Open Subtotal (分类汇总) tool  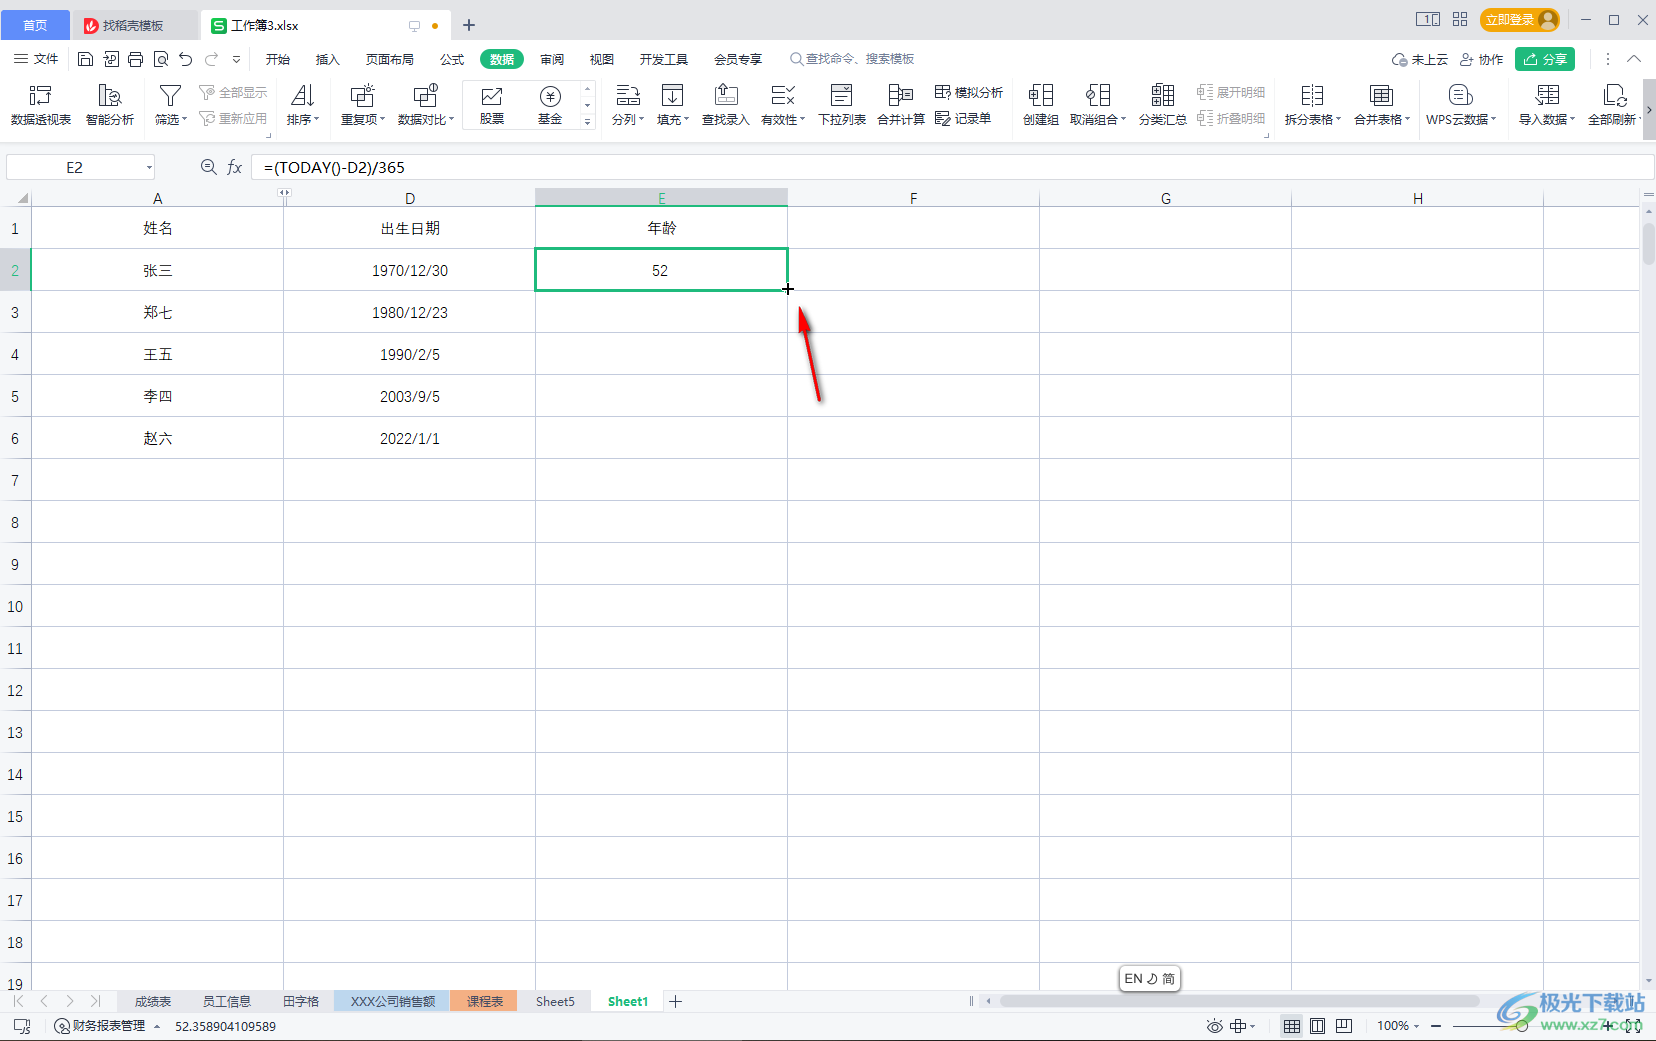coord(1163,105)
